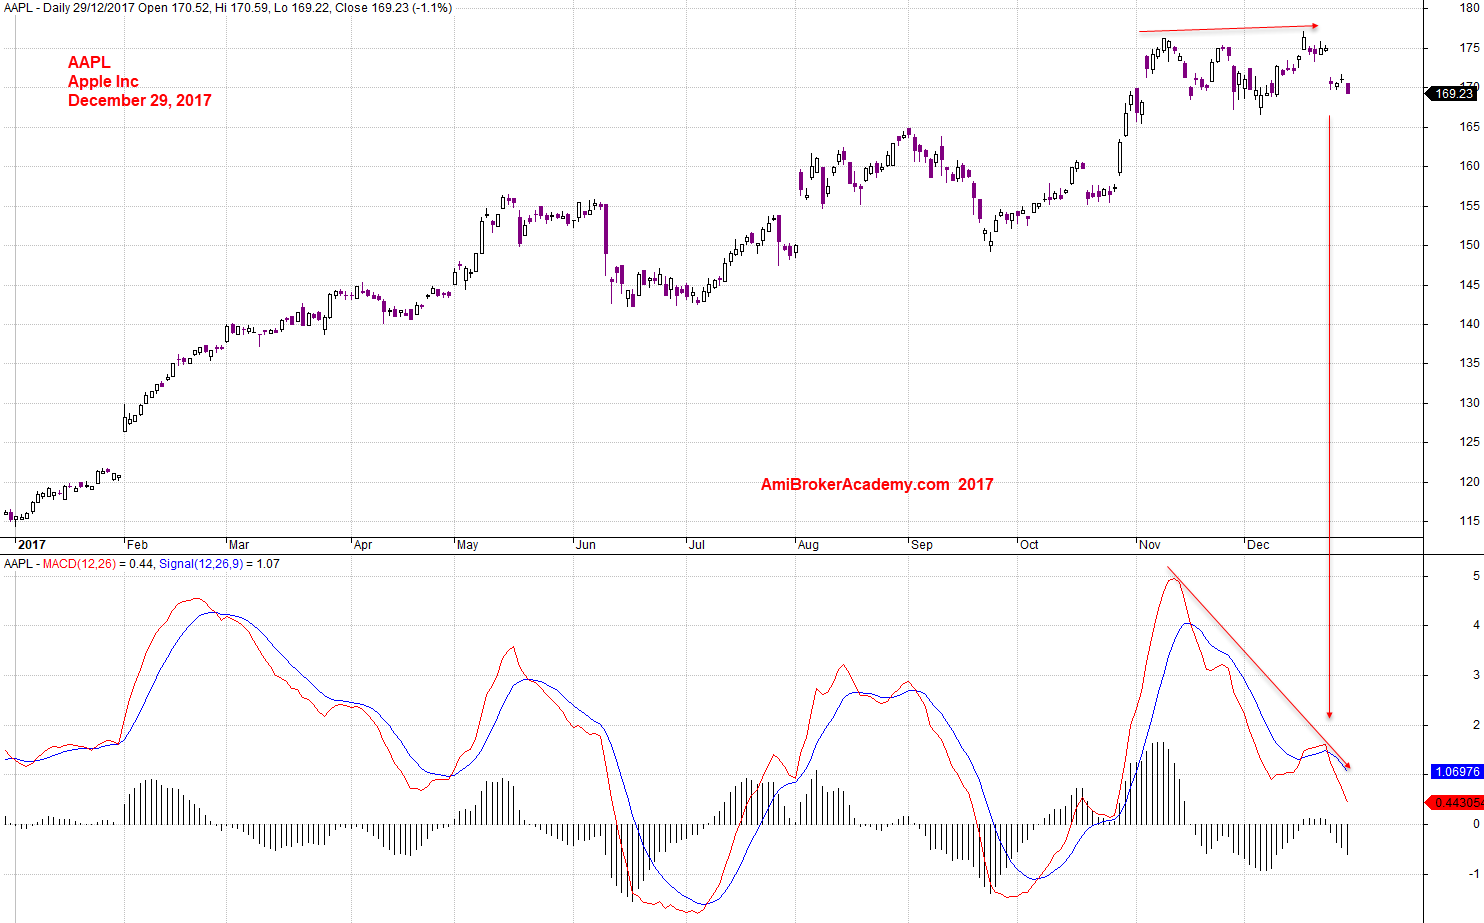Click the -1 level on MACD axis

point(1474,874)
